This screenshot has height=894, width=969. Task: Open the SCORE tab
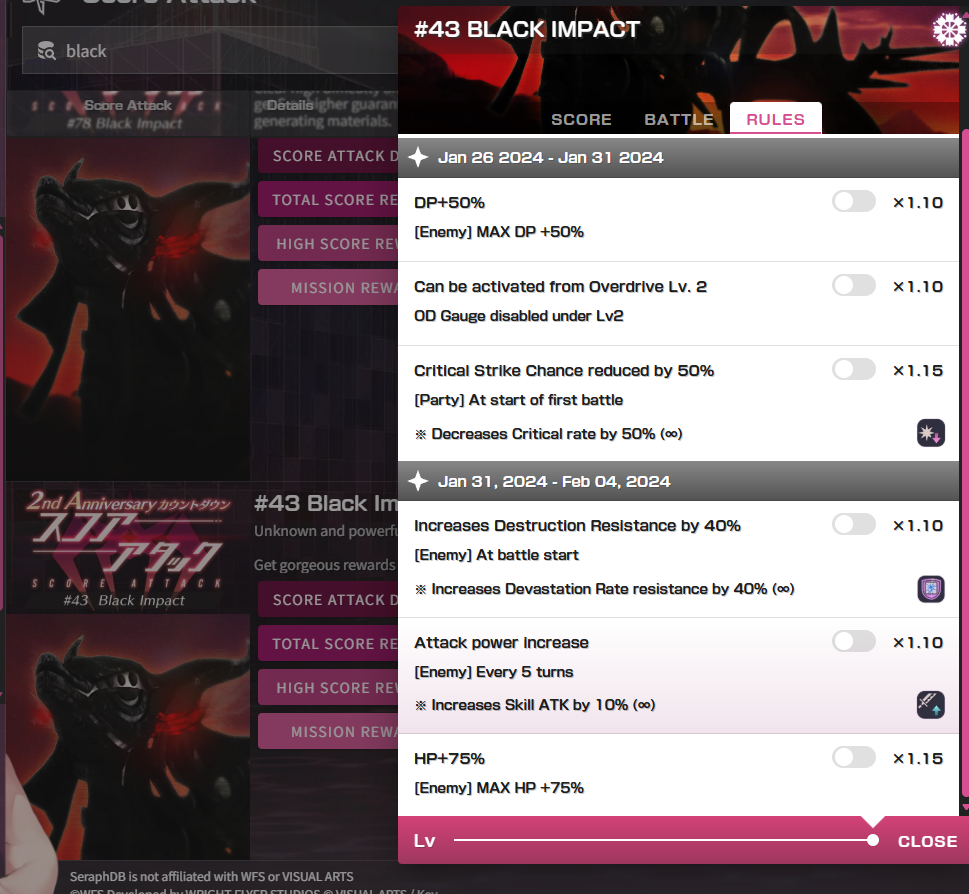[x=581, y=119]
